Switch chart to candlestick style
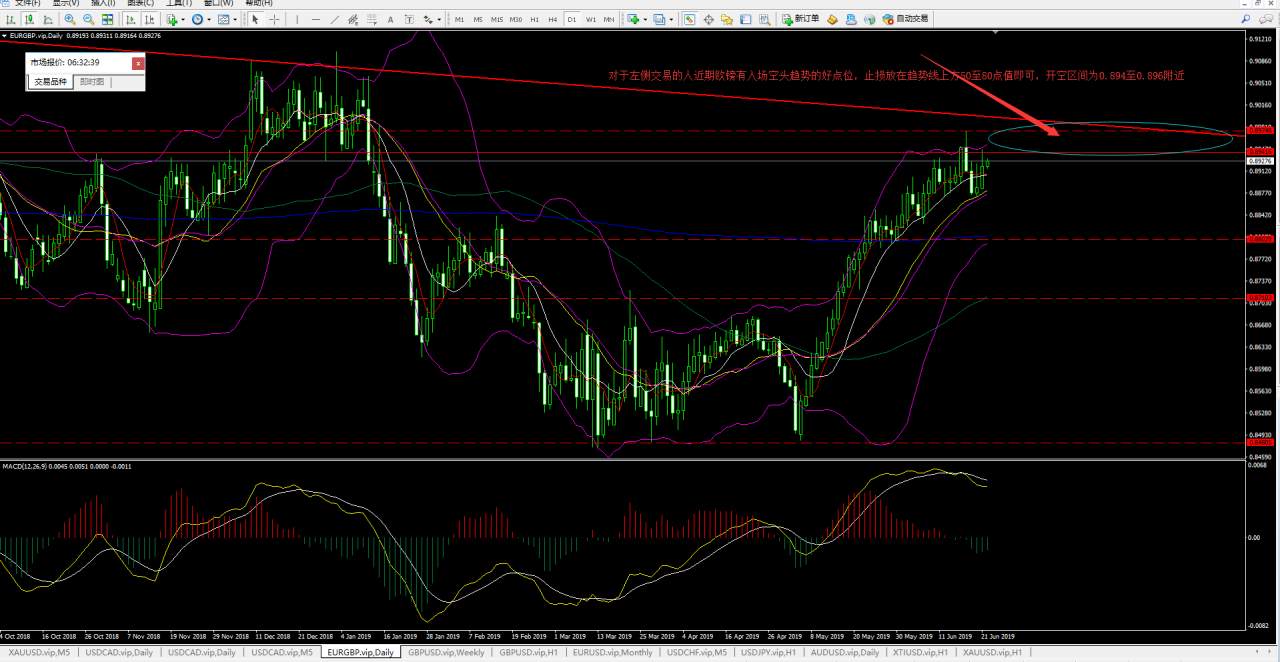 click(30, 19)
